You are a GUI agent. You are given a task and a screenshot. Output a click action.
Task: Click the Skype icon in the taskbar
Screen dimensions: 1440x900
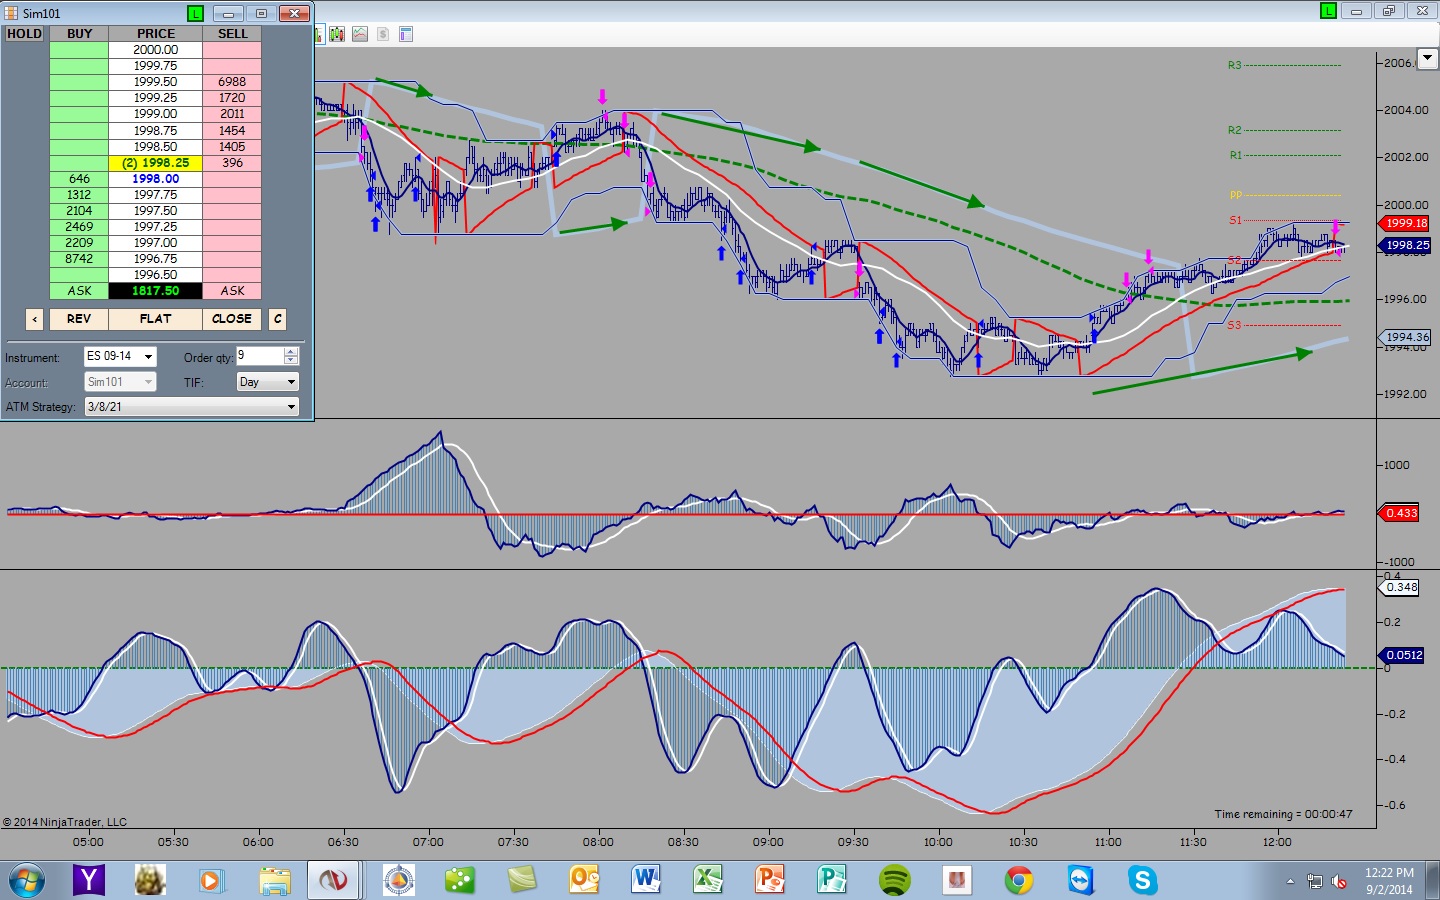pos(1142,880)
